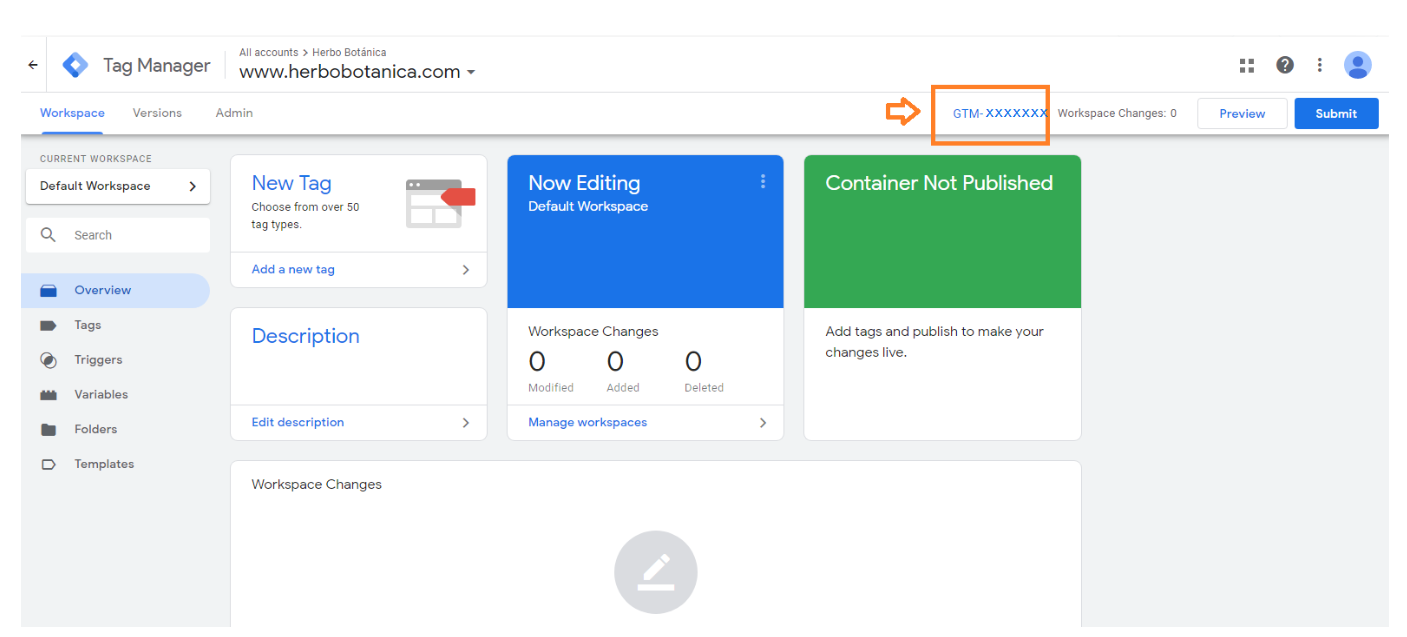1407x637 pixels.
Task: Click the back arrow icon
Action: click(33, 65)
